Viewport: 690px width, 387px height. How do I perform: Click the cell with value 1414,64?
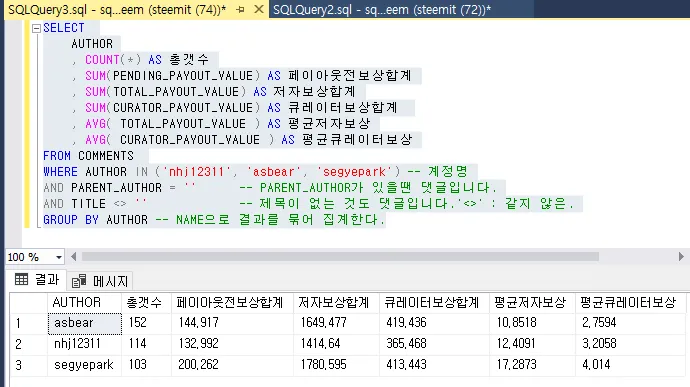[336, 344]
